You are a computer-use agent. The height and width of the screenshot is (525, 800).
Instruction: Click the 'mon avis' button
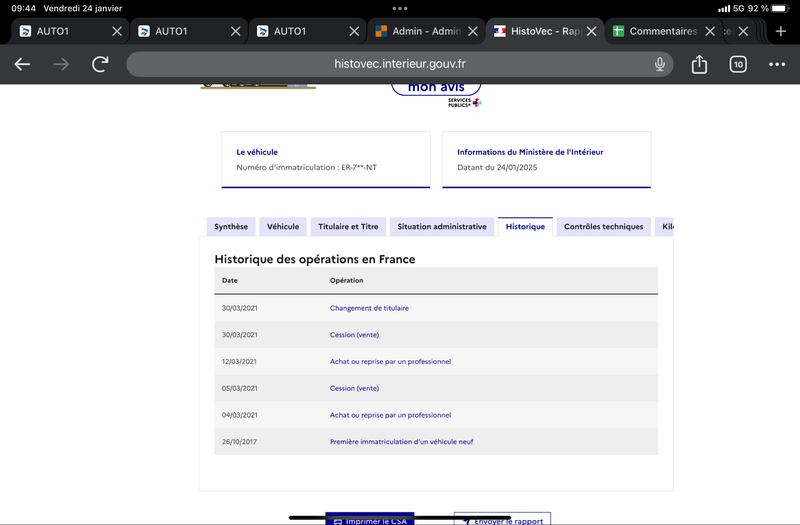click(x=436, y=88)
